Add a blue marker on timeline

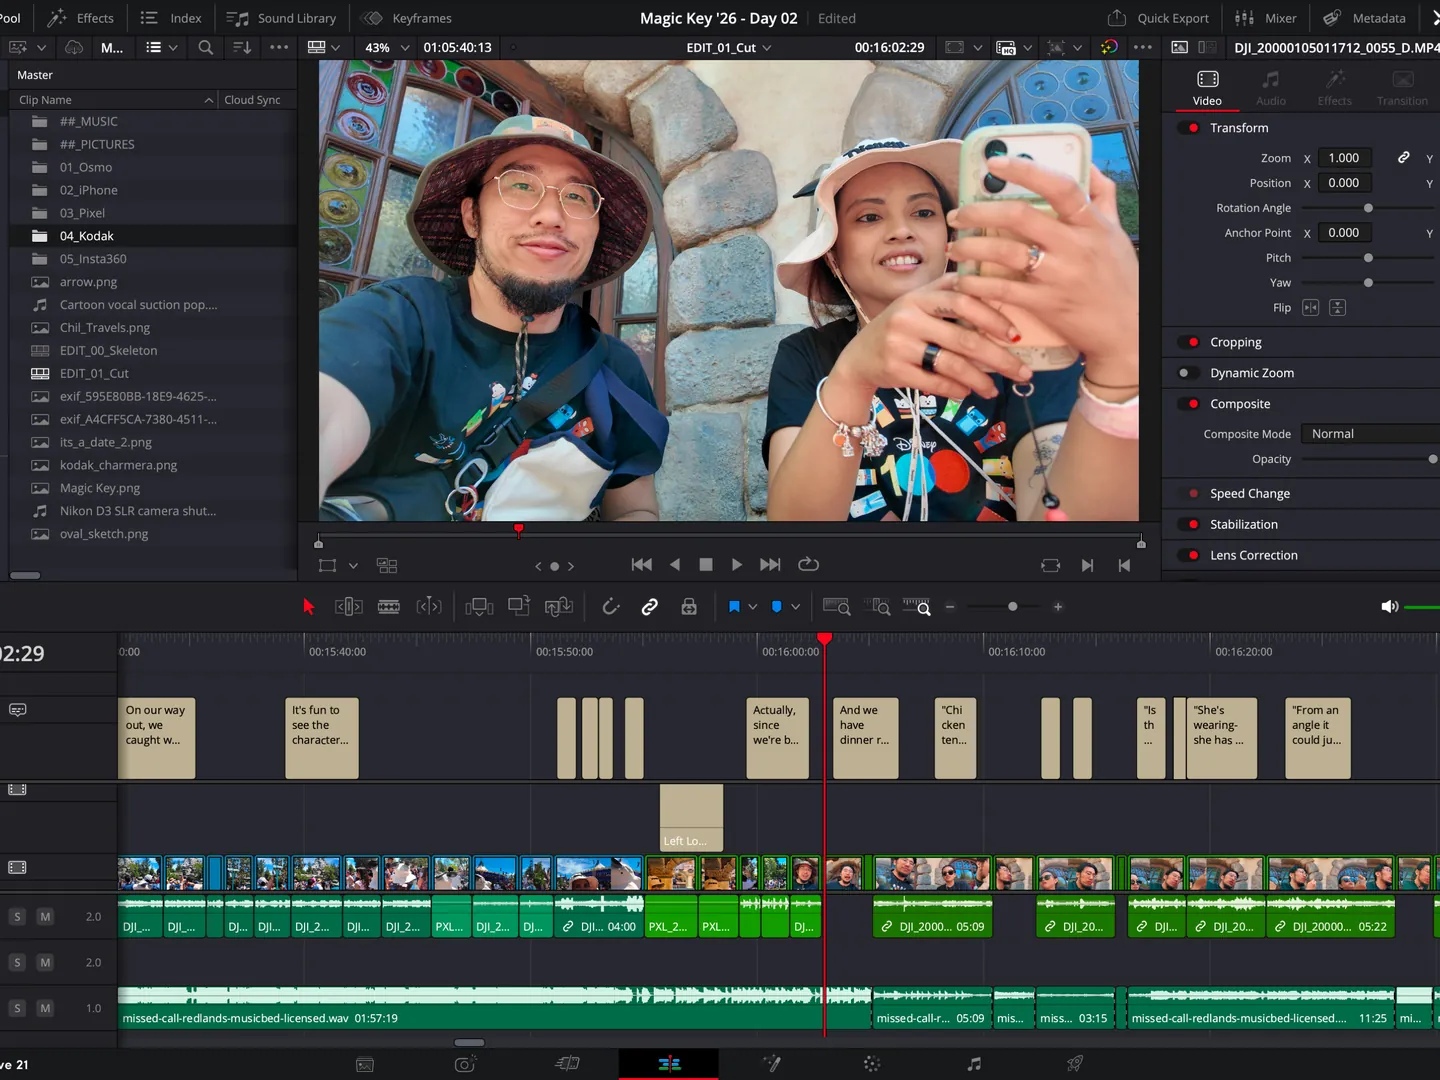tap(777, 607)
